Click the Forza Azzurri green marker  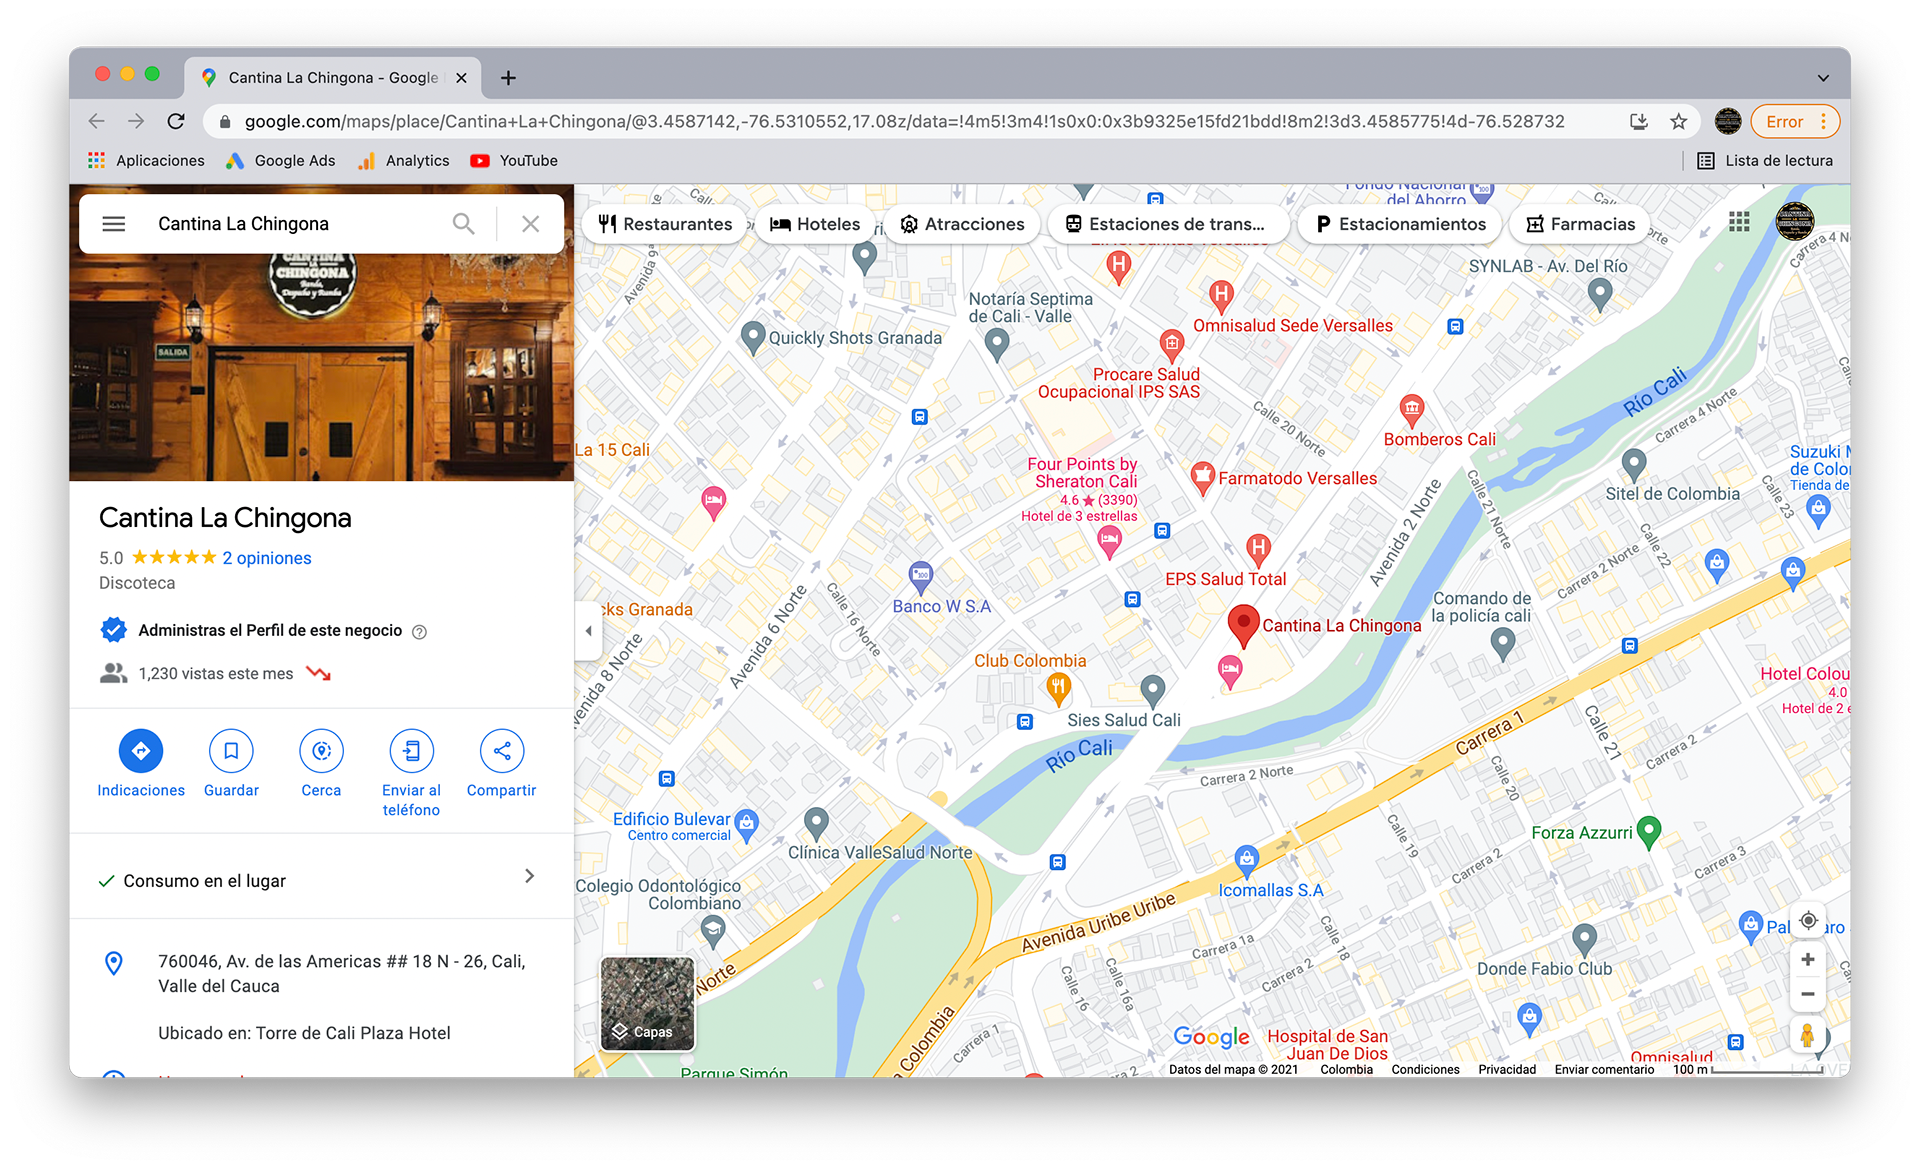pyautogui.click(x=1649, y=832)
